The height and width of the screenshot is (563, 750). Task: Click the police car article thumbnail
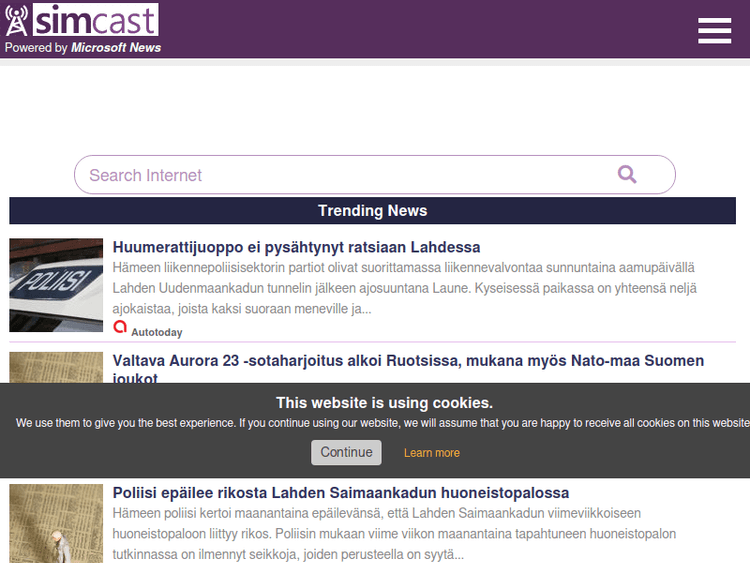56,285
